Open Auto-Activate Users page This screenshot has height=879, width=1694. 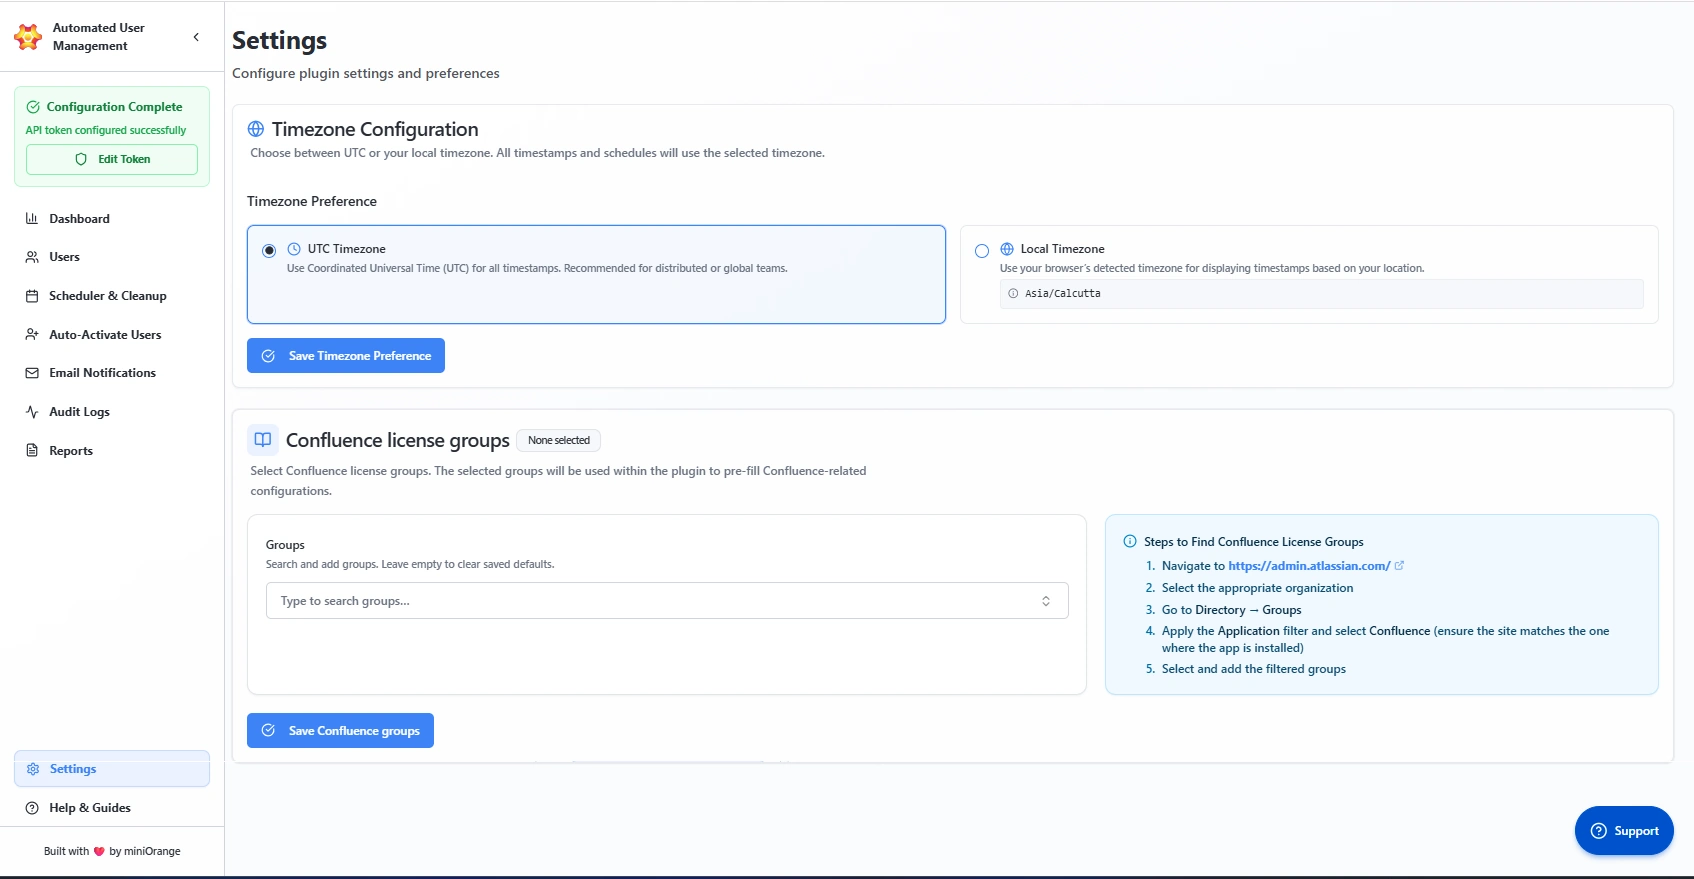coord(112,335)
